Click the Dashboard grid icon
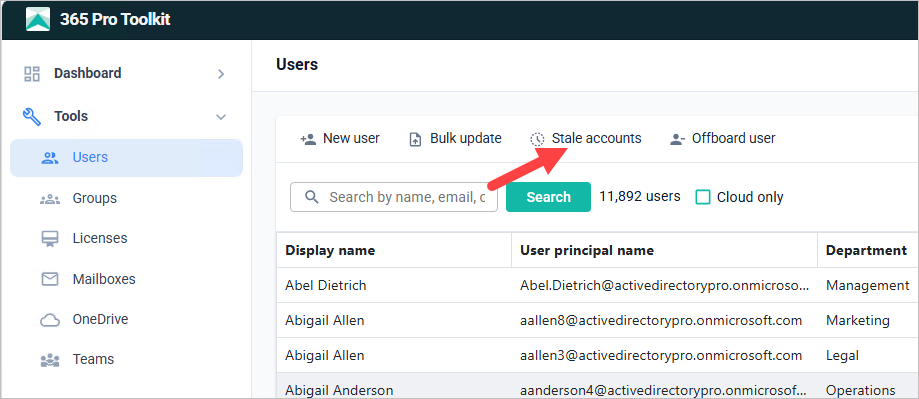The height and width of the screenshot is (399, 919). (32, 74)
